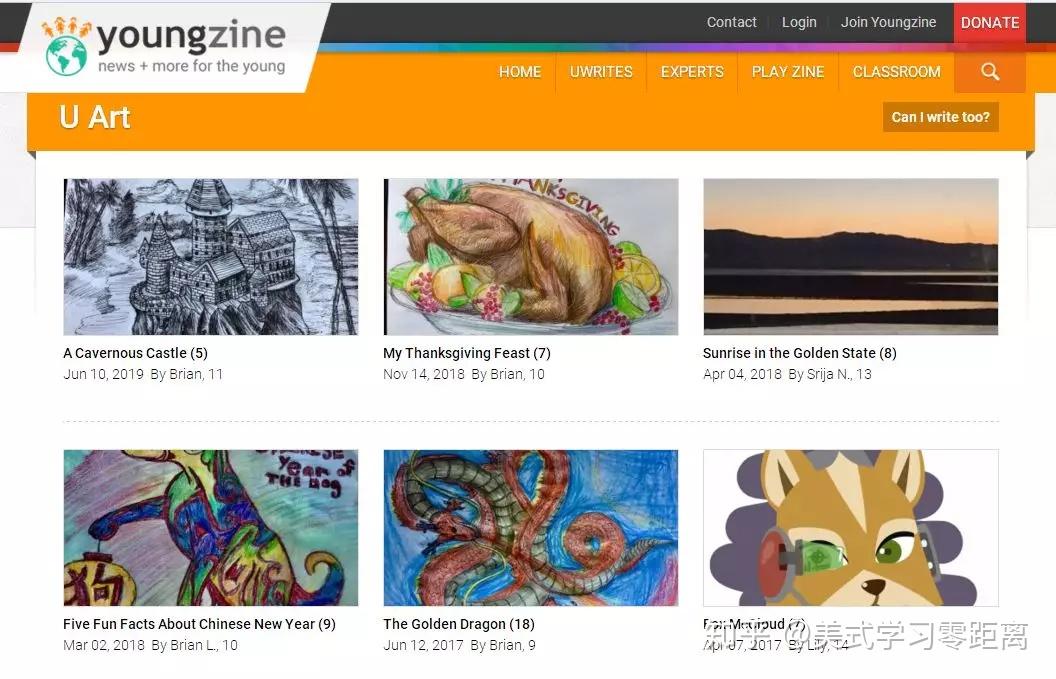Open 'The Golden Dragon (18)' title link
This screenshot has width=1056, height=679.
click(459, 624)
